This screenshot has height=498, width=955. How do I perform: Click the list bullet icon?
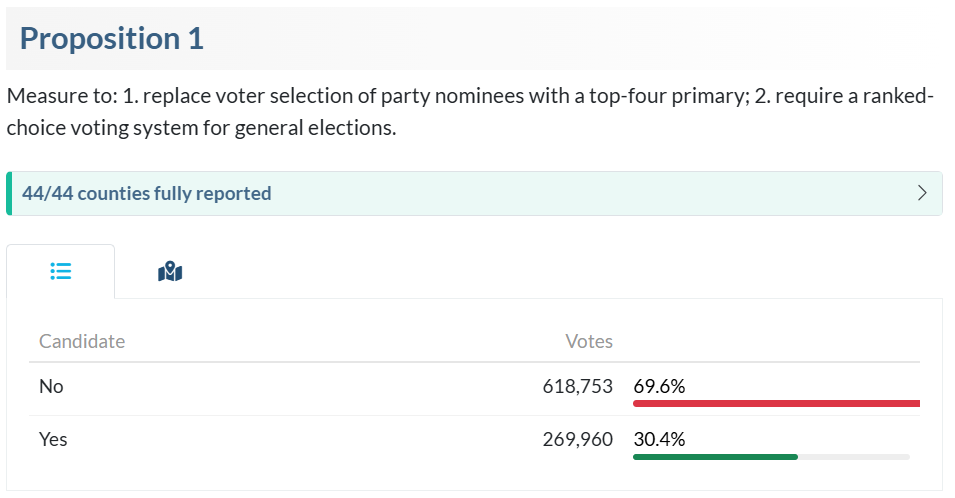60,271
